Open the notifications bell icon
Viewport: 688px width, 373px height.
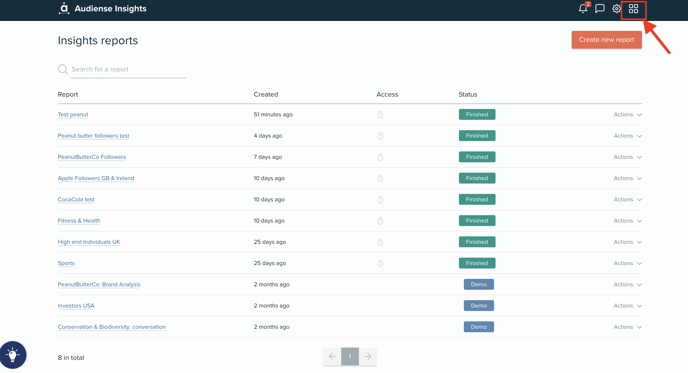[583, 8]
